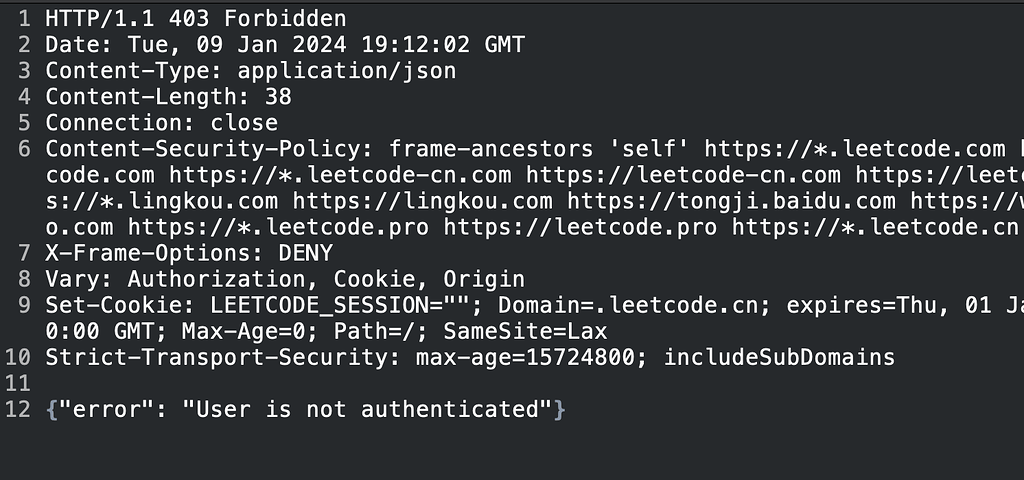Click the Content-Security-Policy header name
The image size is (1024, 480).
point(202,150)
